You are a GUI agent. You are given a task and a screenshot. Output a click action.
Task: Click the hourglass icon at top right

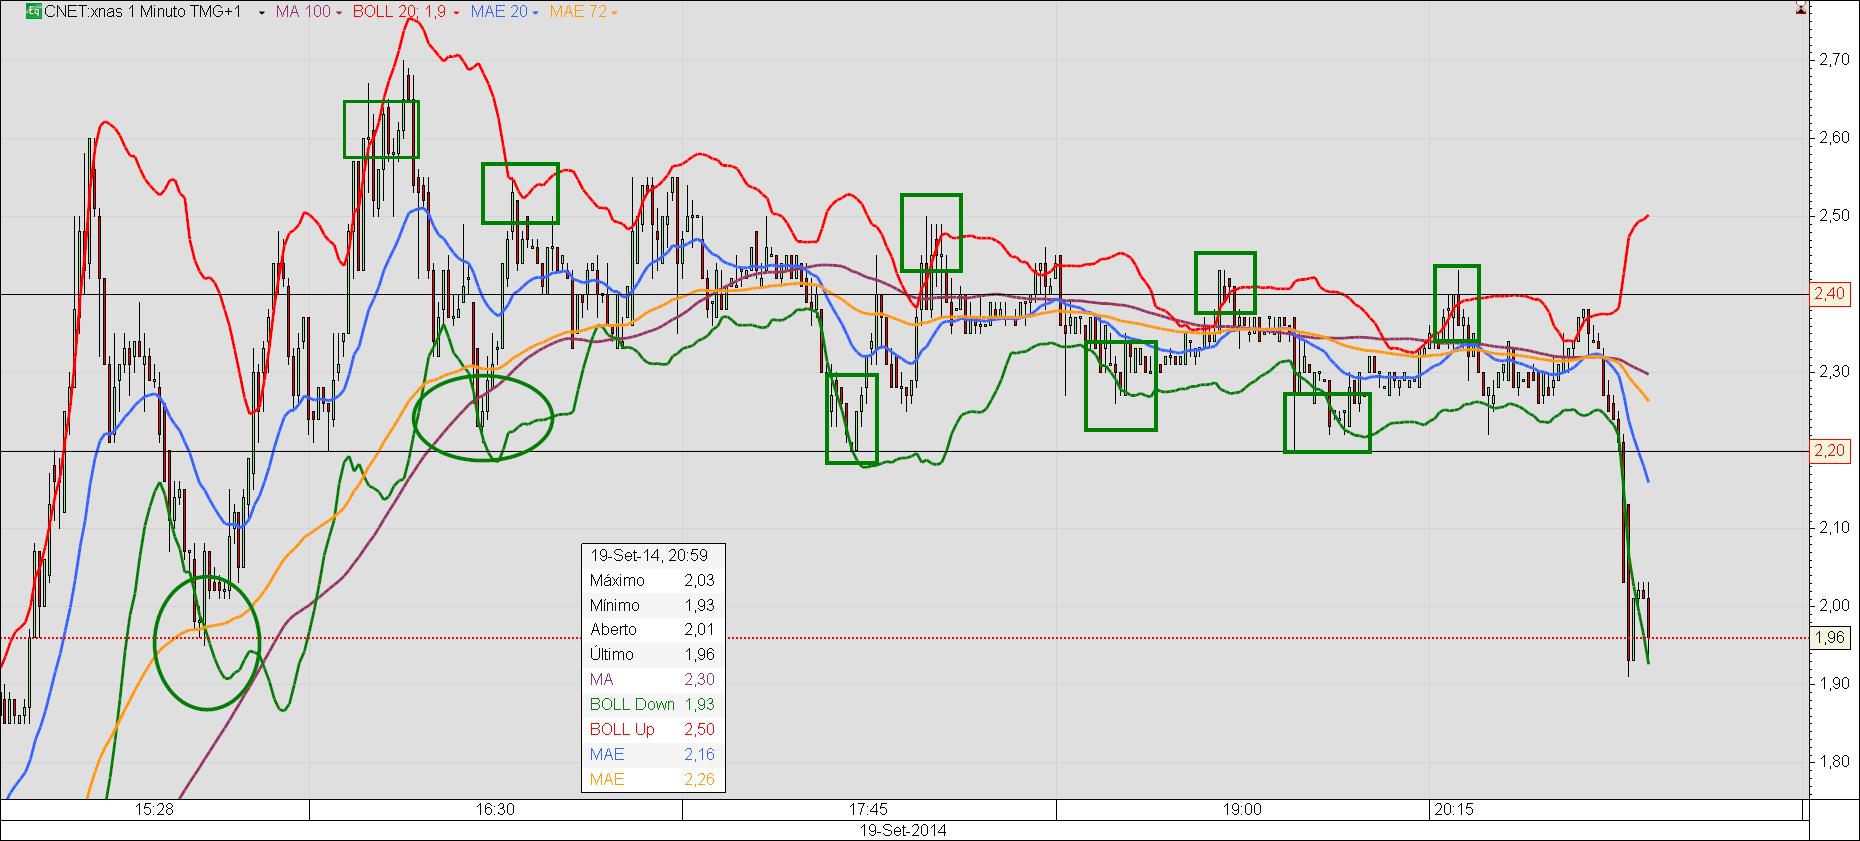tap(1800, 11)
